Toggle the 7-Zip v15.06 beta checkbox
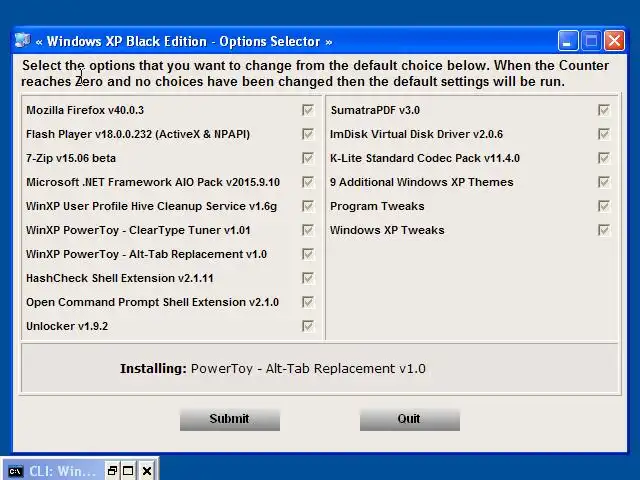 pos(308,158)
